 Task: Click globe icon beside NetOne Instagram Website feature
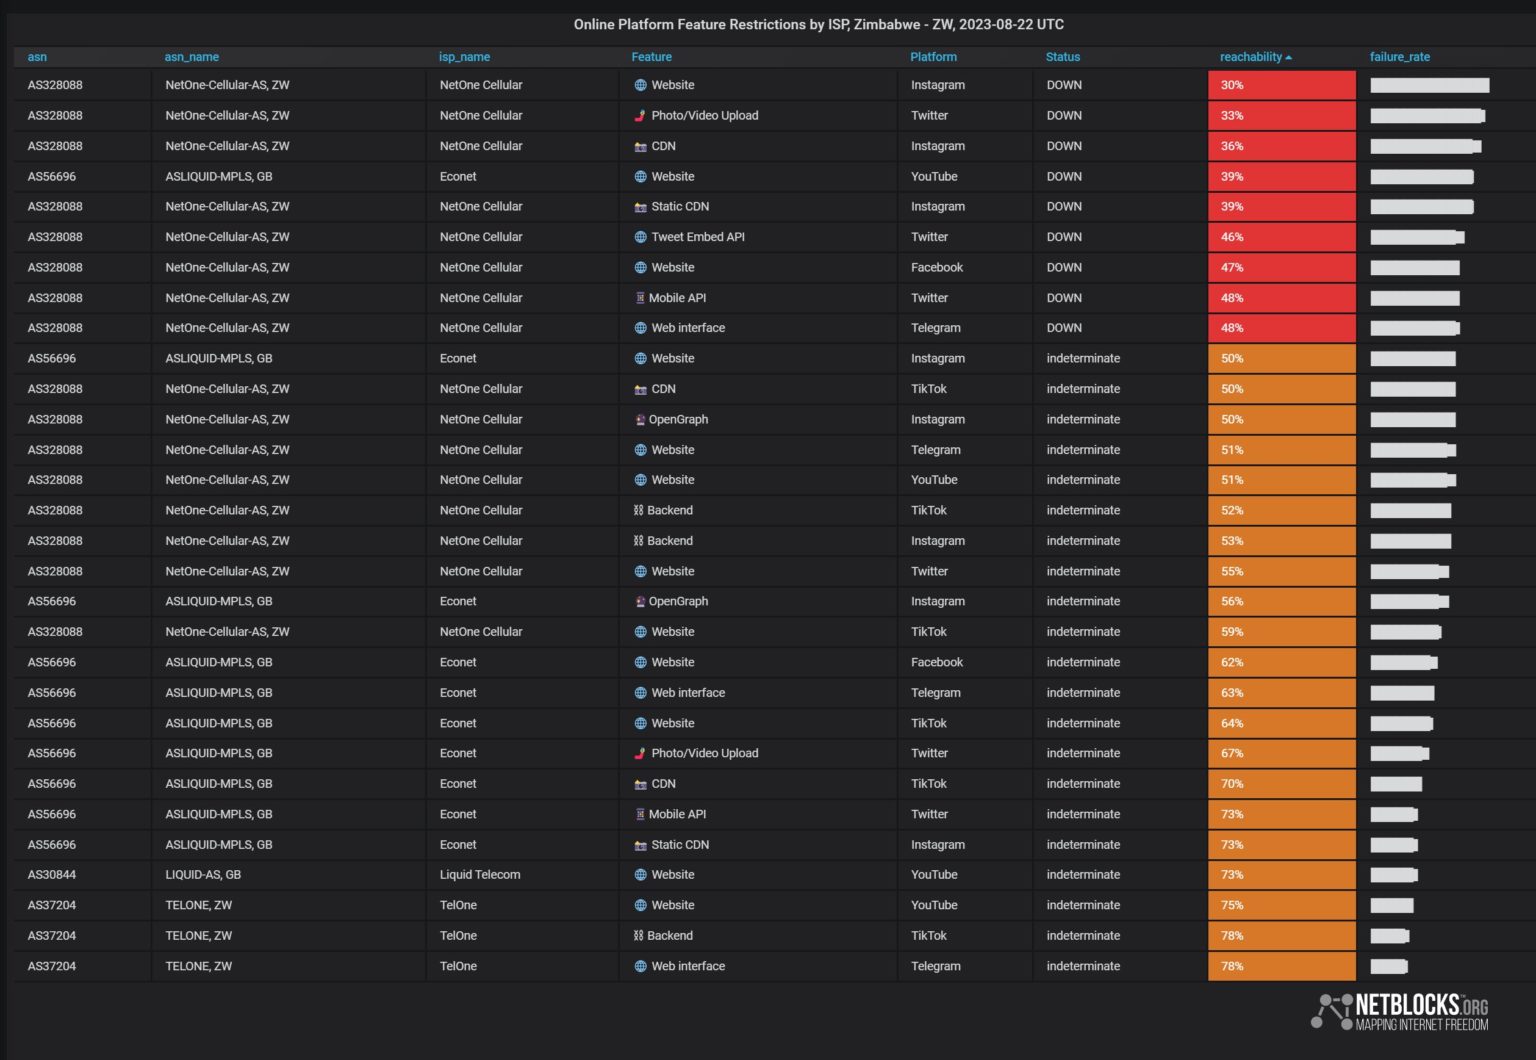pos(640,86)
